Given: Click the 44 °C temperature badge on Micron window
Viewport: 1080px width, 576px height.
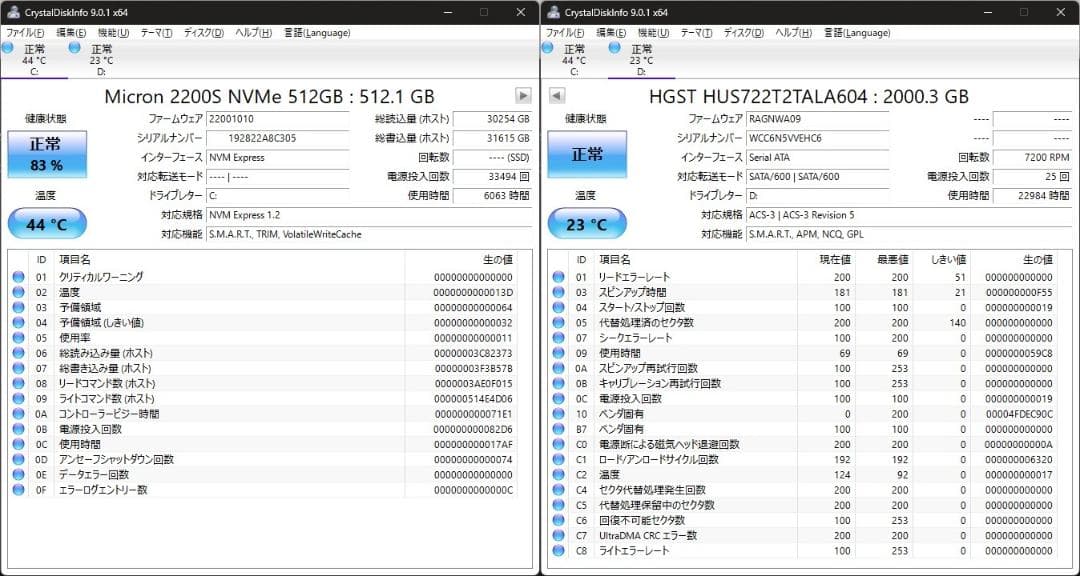Looking at the screenshot, I should coord(46,223).
